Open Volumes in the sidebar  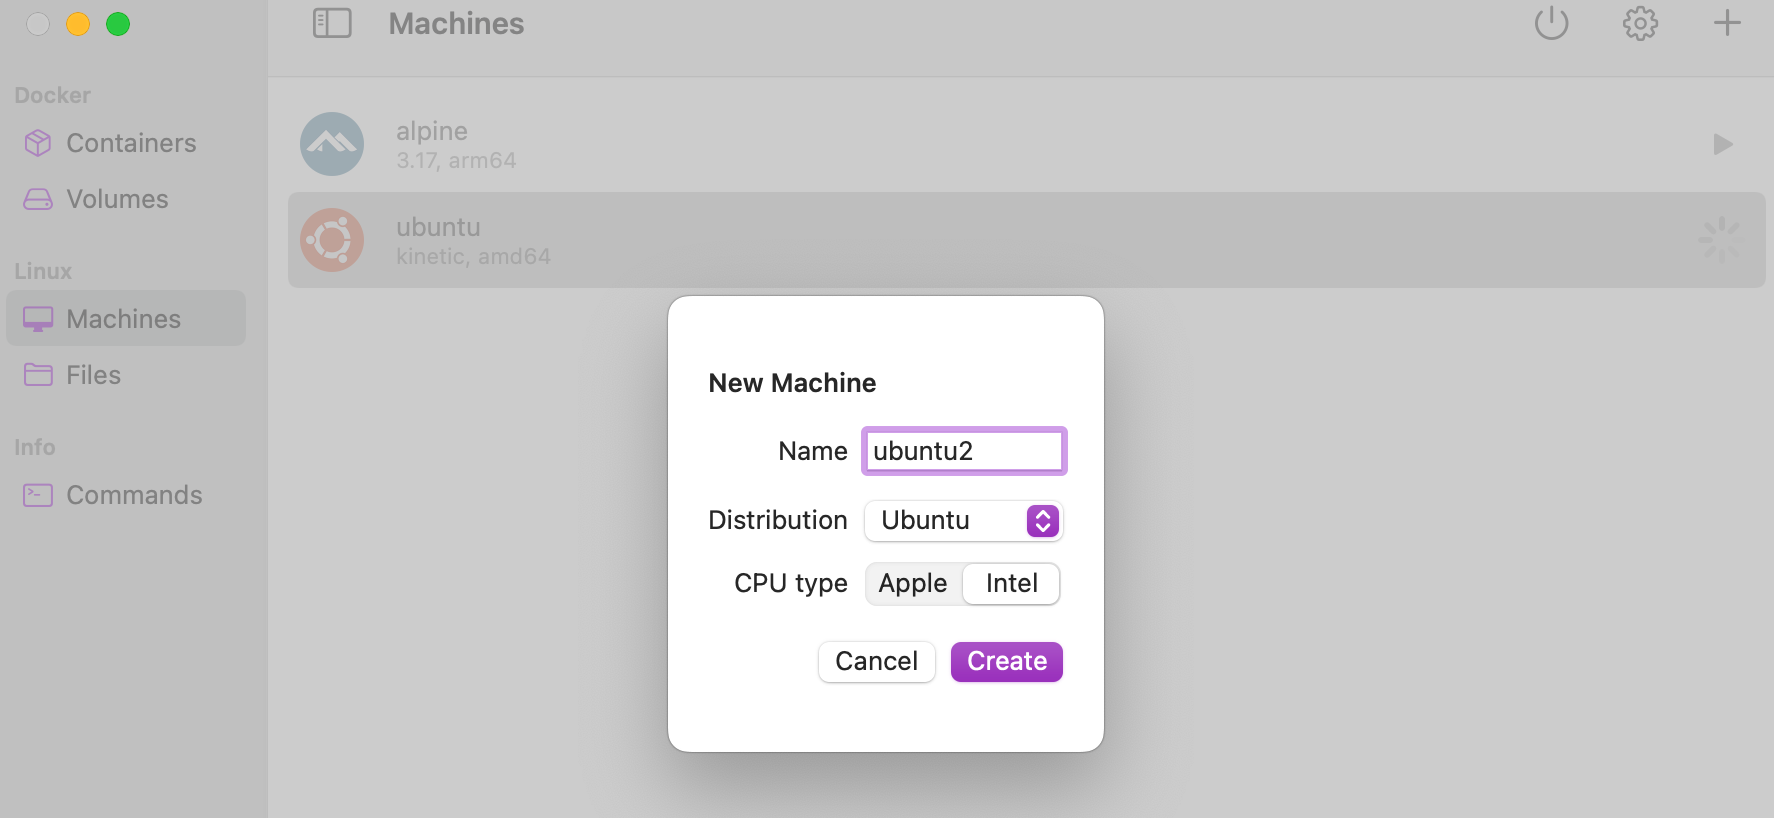(126, 199)
